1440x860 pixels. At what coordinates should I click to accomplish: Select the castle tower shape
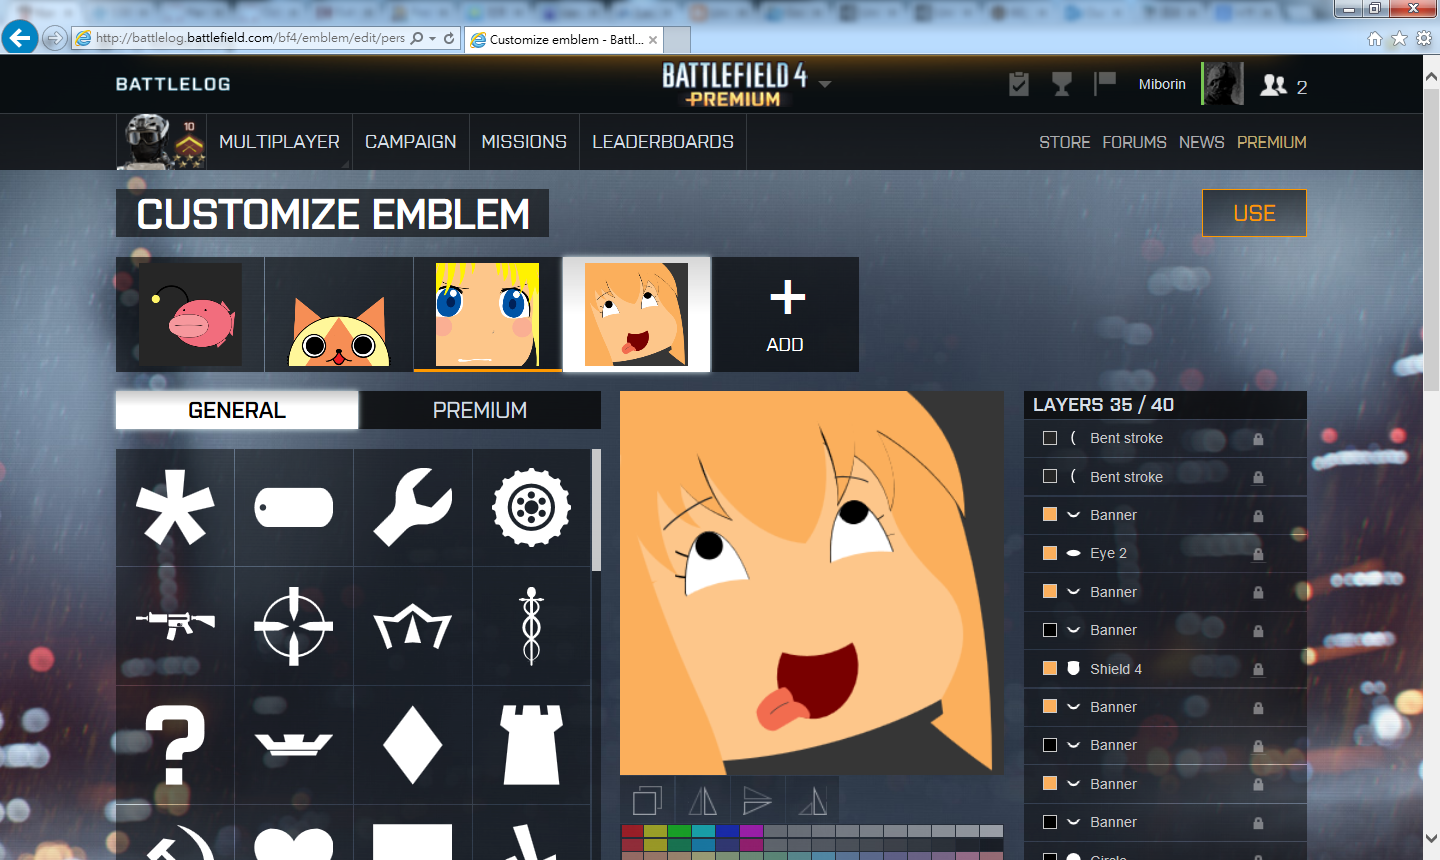[531, 744]
